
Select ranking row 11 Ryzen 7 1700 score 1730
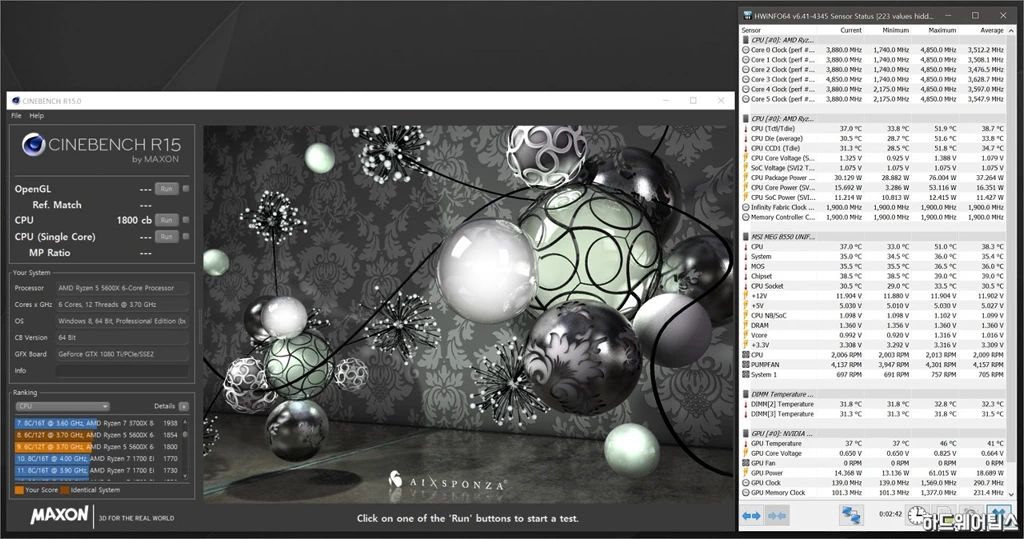click(97, 470)
